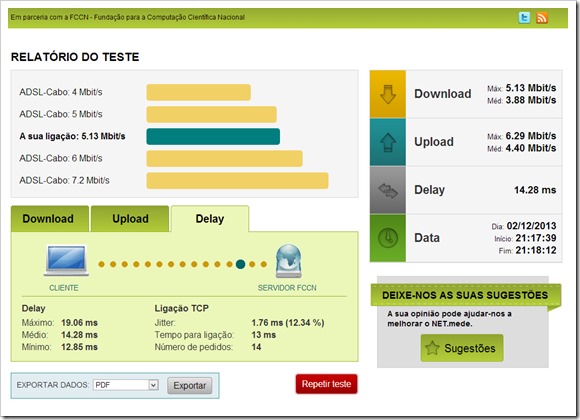Image resolution: width=580 pixels, height=420 pixels.
Task: Select the Delay tab
Action: [210, 219]
